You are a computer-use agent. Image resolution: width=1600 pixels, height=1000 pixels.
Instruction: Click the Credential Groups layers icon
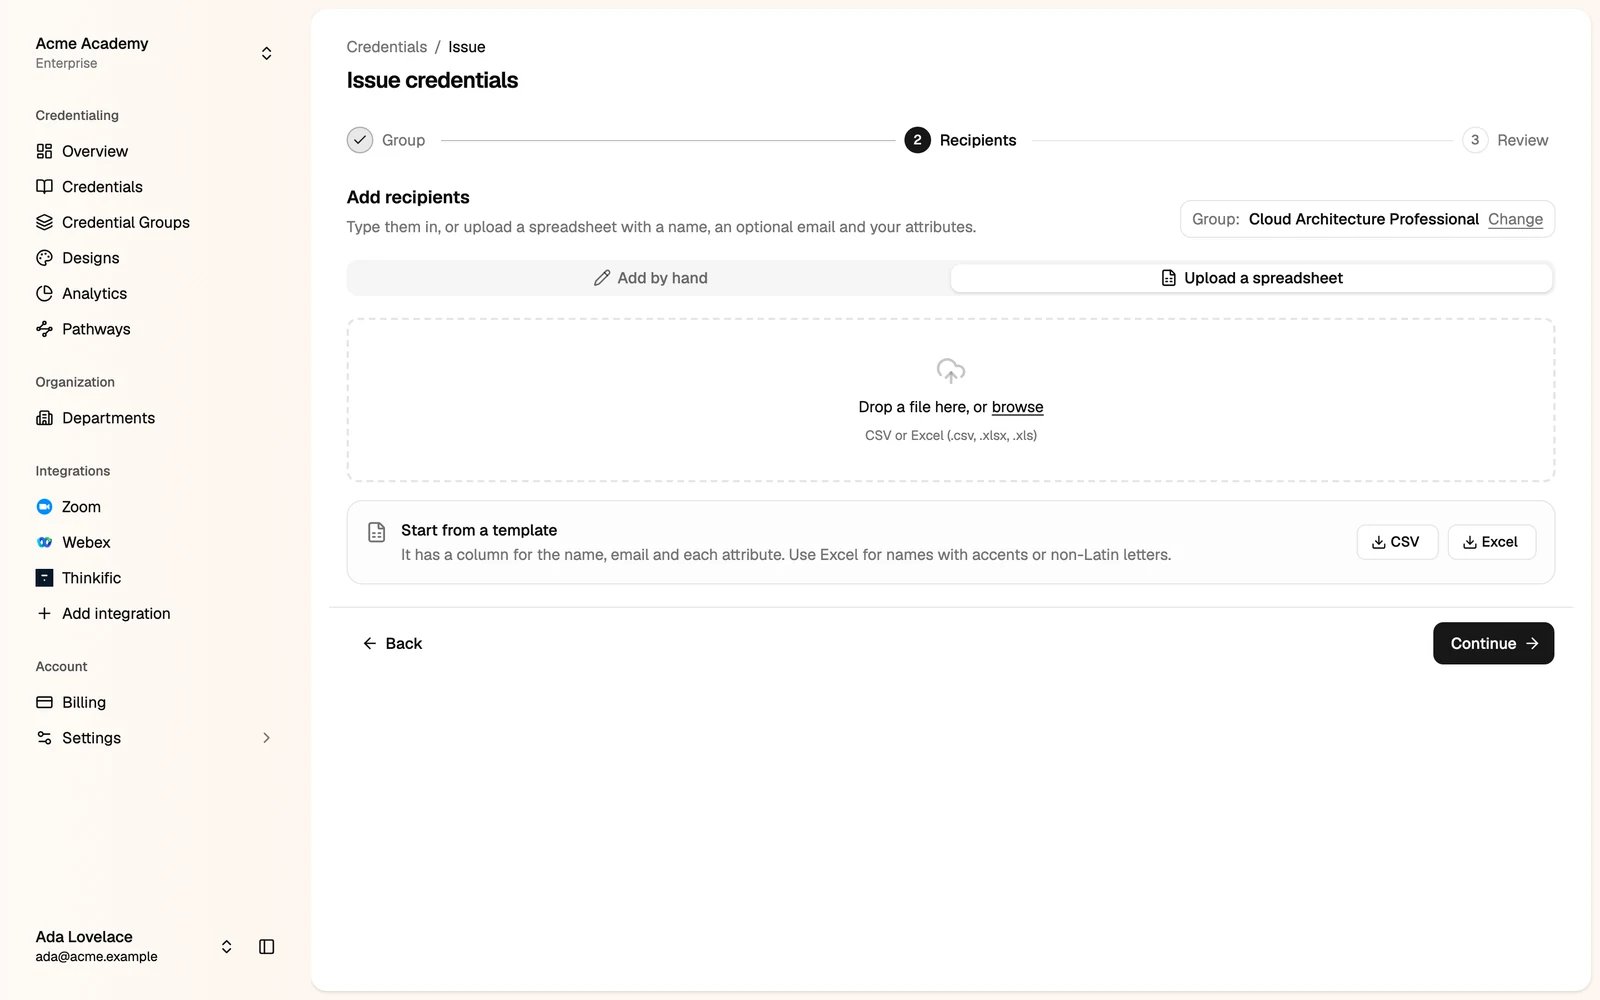point(44,222)
